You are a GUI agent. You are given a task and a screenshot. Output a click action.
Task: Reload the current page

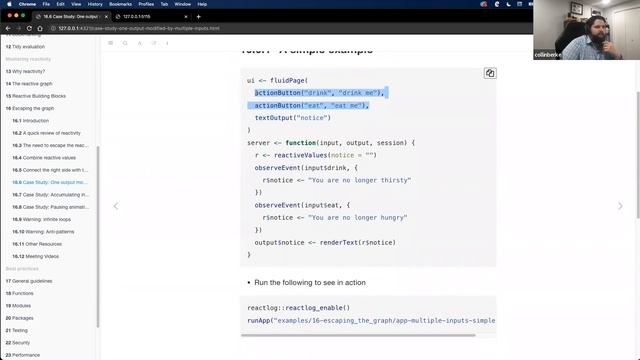click(x=29, y=28)
